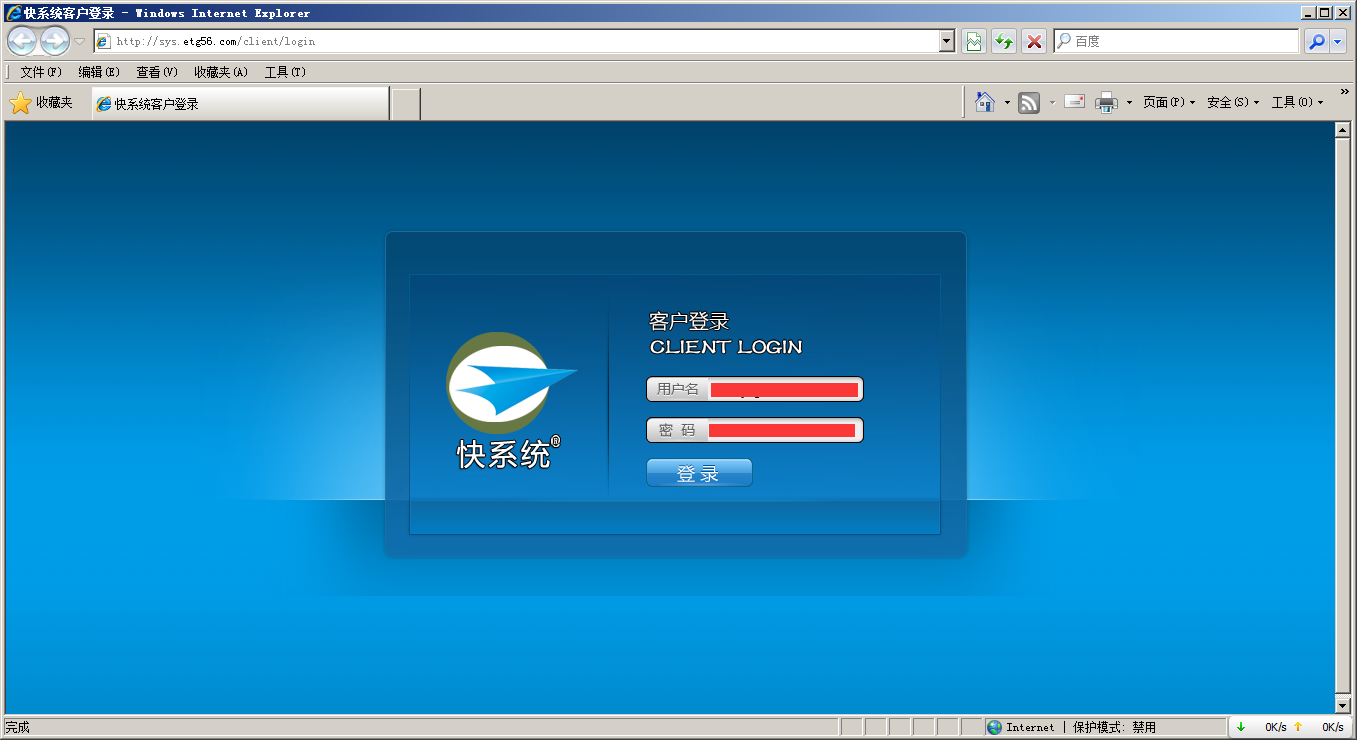1357x740 pixels.
Task: Click the CLIENT LOGIN heading text
Action: 726,347
